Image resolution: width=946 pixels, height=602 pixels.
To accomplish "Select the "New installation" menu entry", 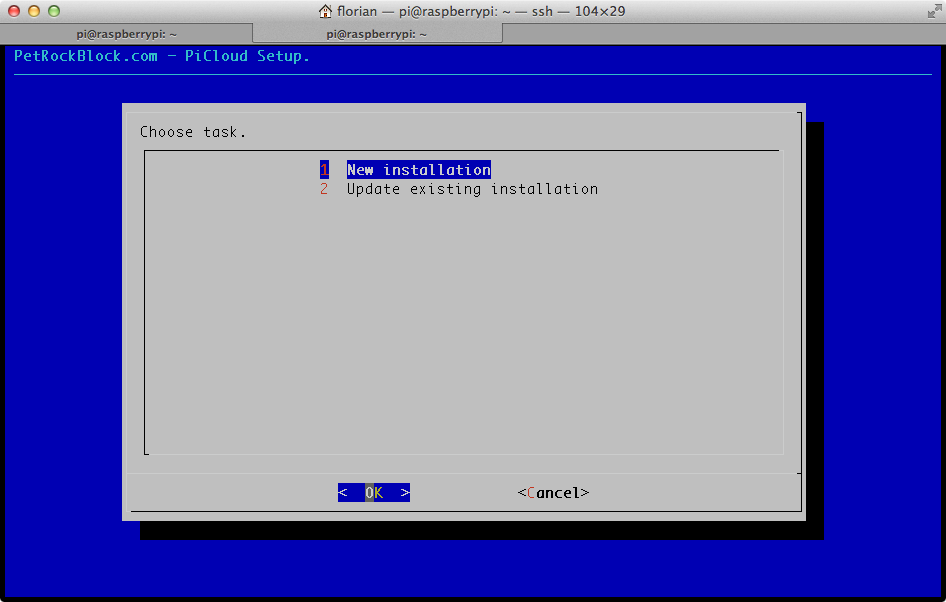I will (419, 170).
